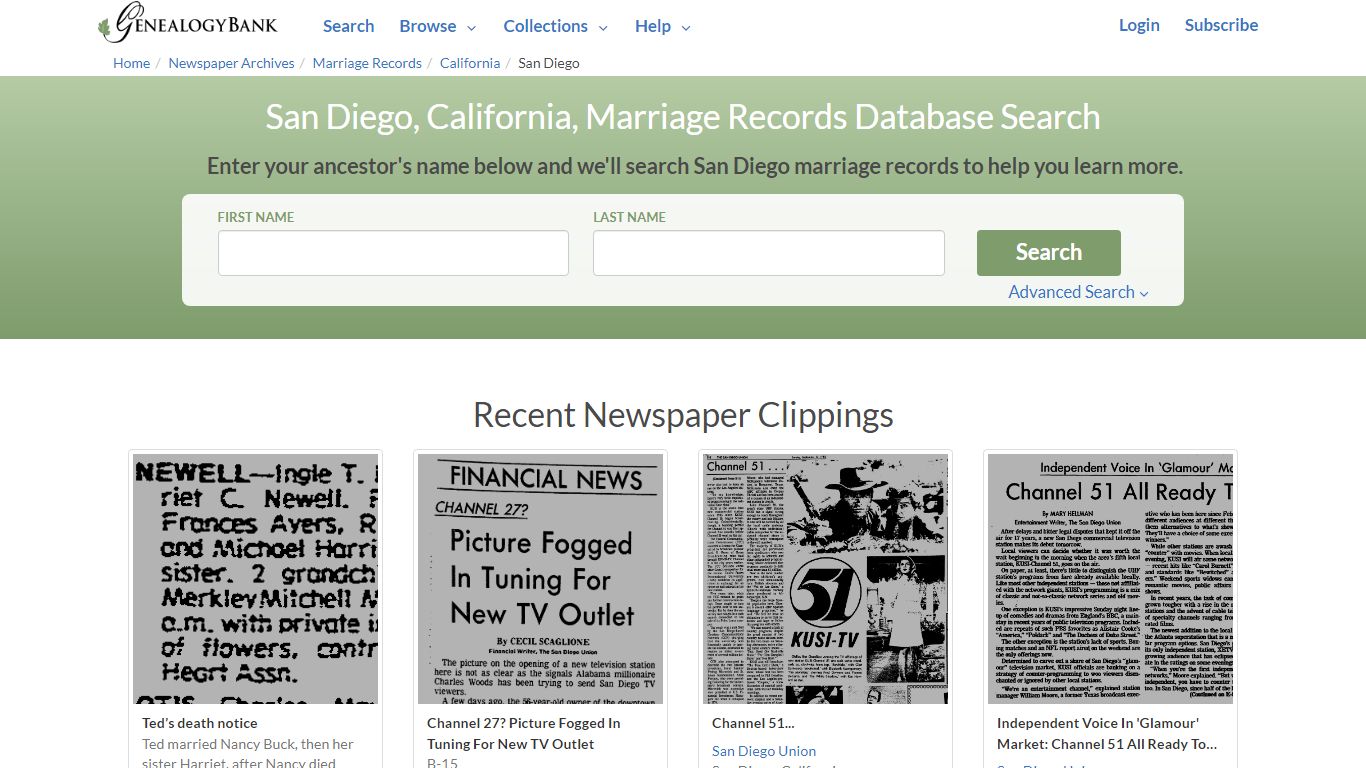The width and height of the screenshot is (1366, 768).
Task: Open the 'Ted's death notice' title
Action: click(x=199, y=723)
